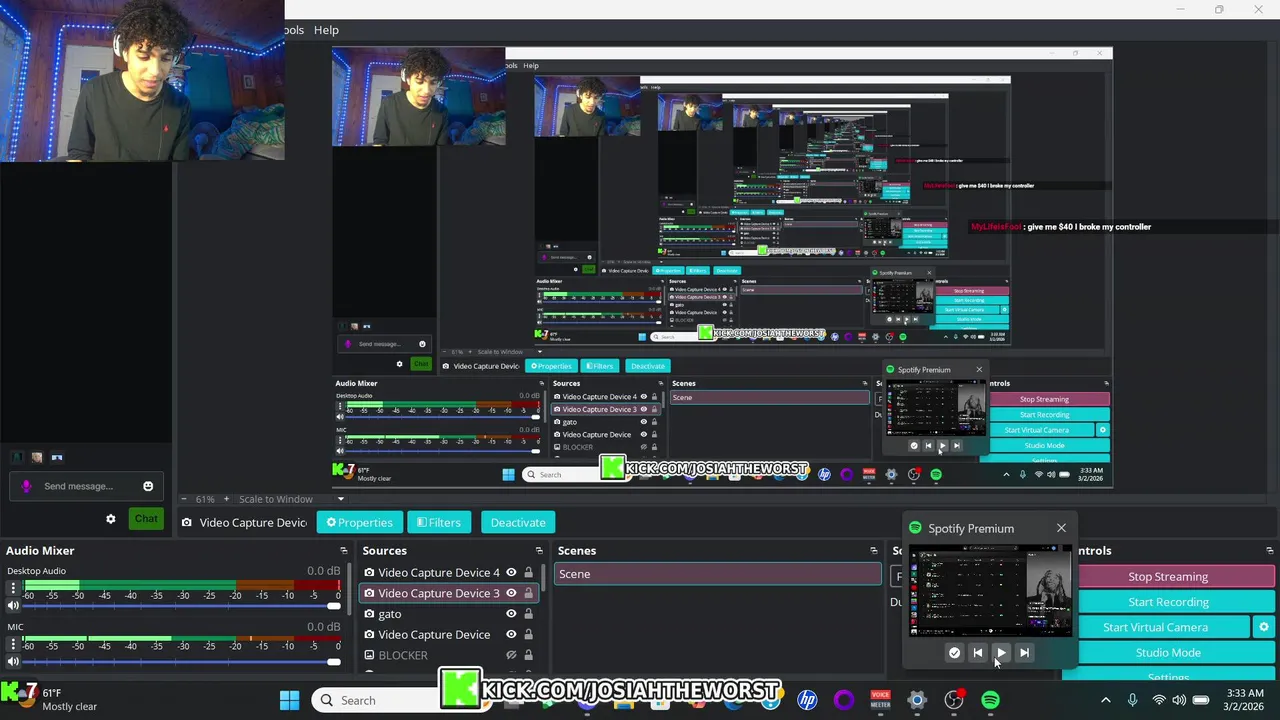Open MIC three-dot options menu
Screen dimensions: 1280x720
coord(13,645)
